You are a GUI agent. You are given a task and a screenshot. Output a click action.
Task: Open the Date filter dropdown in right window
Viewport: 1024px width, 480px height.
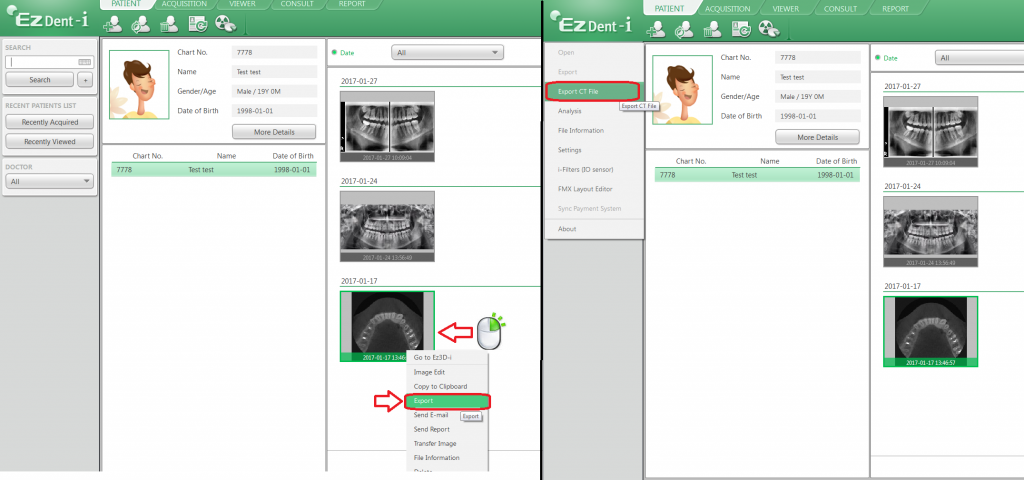(979, 58)
